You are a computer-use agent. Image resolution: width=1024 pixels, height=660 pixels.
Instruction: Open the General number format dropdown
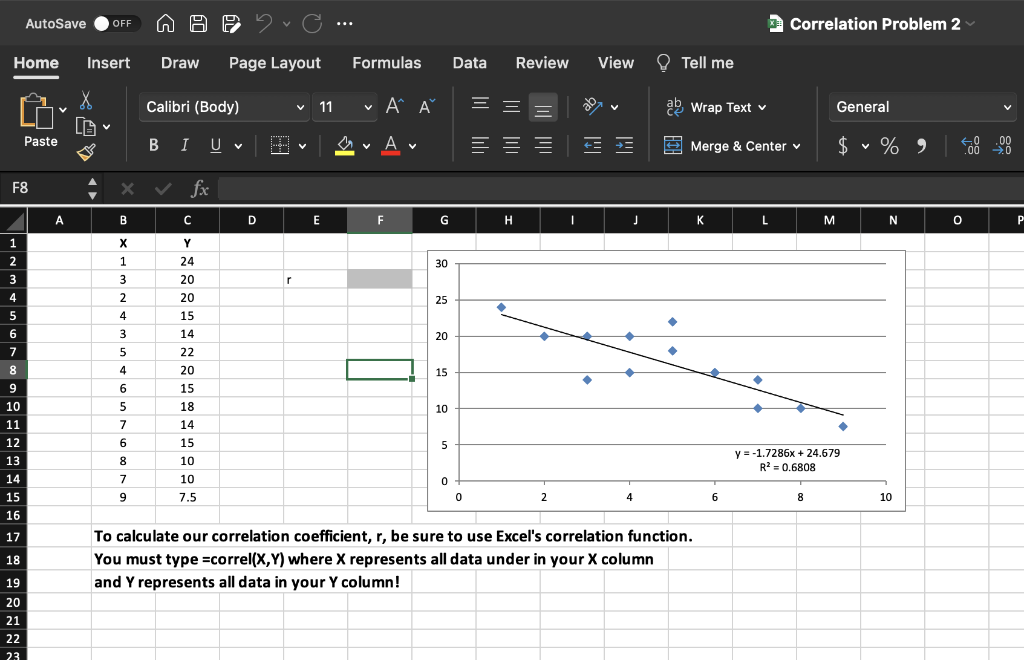click(x=921, y=107)
